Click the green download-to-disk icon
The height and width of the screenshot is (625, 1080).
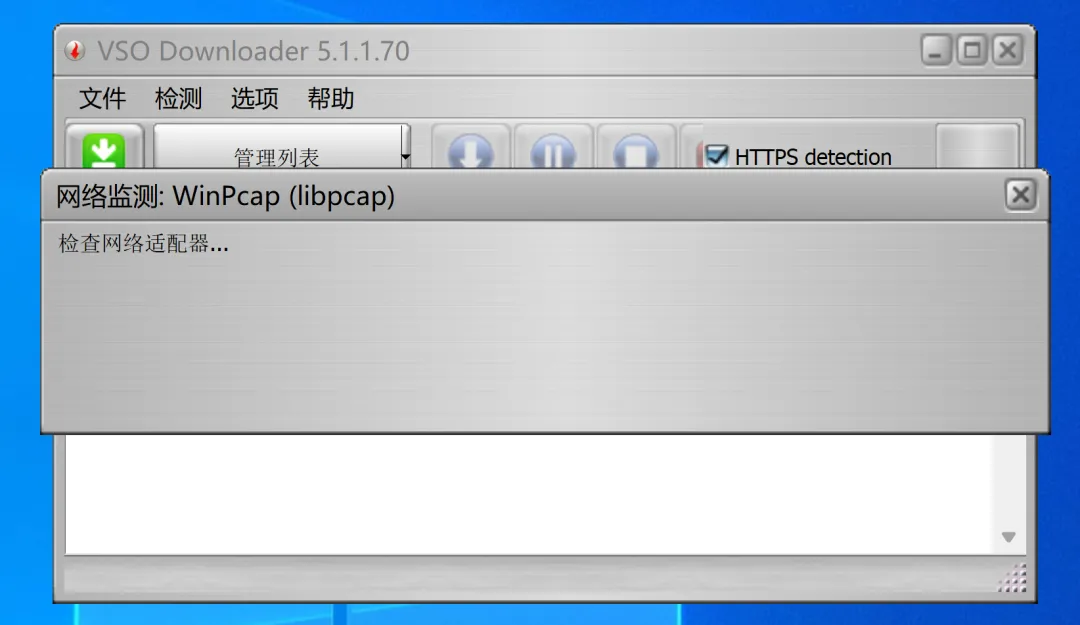[x=104, y=151]
